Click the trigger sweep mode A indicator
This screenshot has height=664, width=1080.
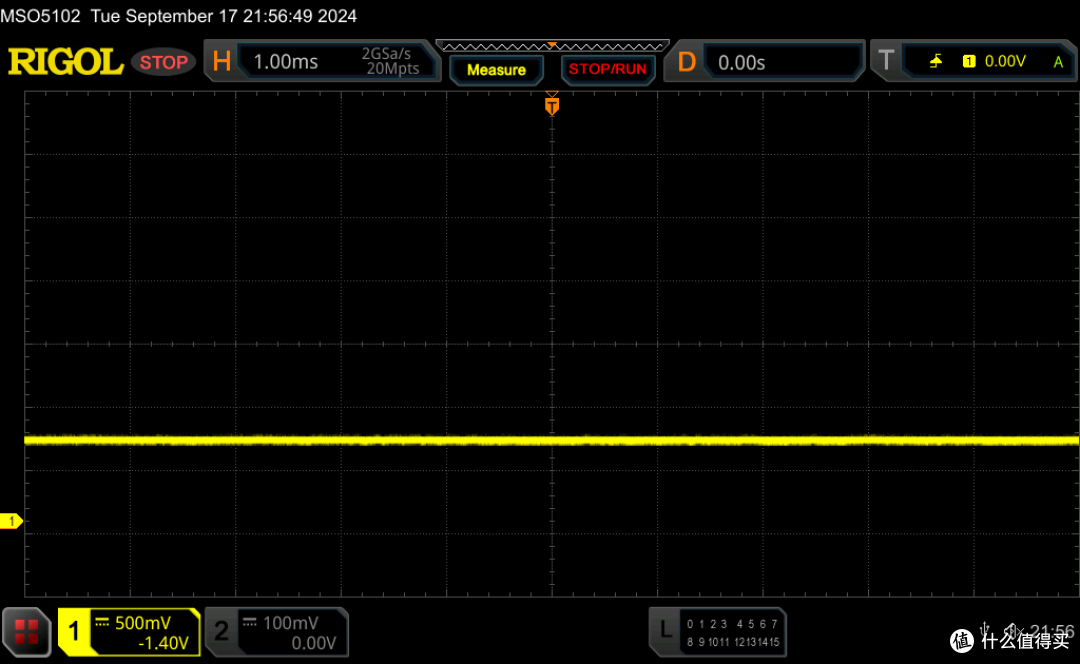coord(1058,62)
